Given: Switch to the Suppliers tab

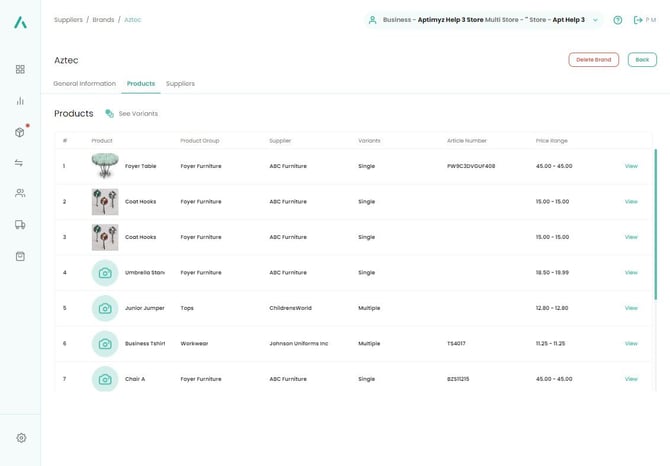Looking at the screenshot, I should click(180, 84).
